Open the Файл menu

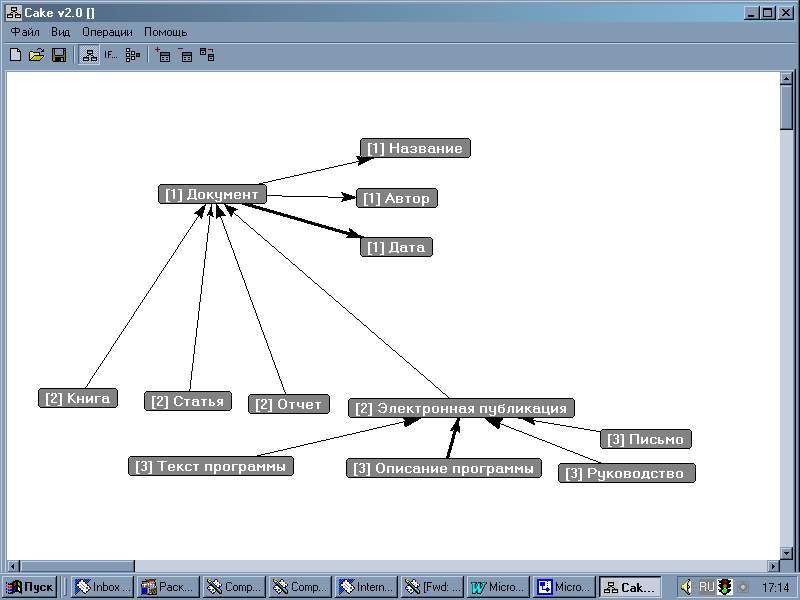click(25, 32)
